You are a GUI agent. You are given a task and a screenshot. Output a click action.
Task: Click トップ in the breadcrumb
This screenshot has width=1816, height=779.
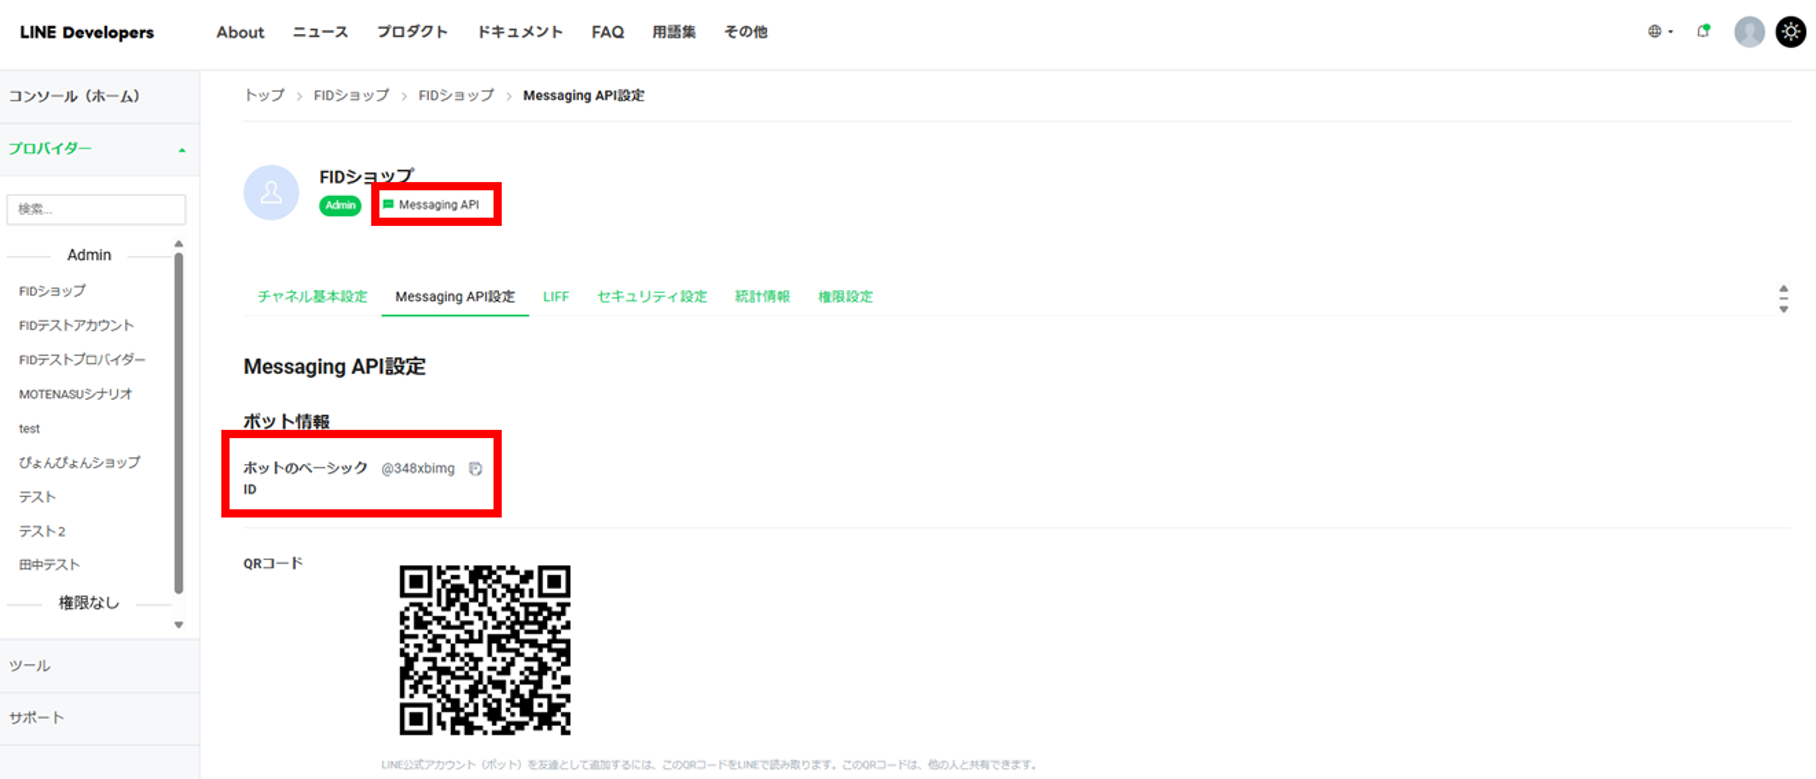(264, 96)
